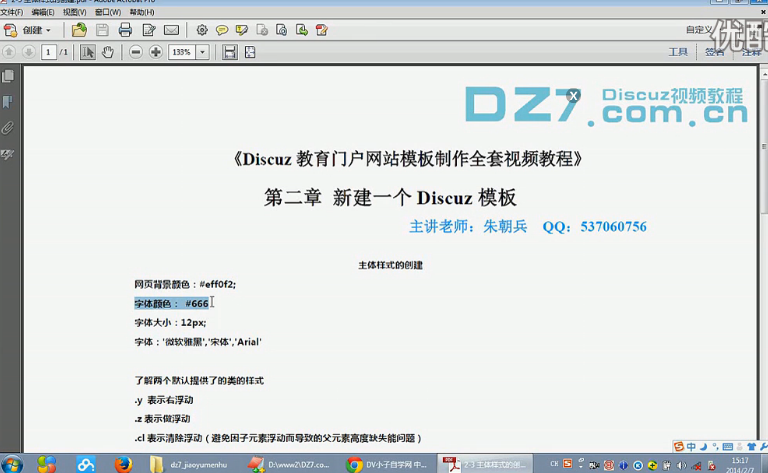Click the page number input field
Viewport: 768px width, 473px height.
pyautogui.click(x=48, y=52)
